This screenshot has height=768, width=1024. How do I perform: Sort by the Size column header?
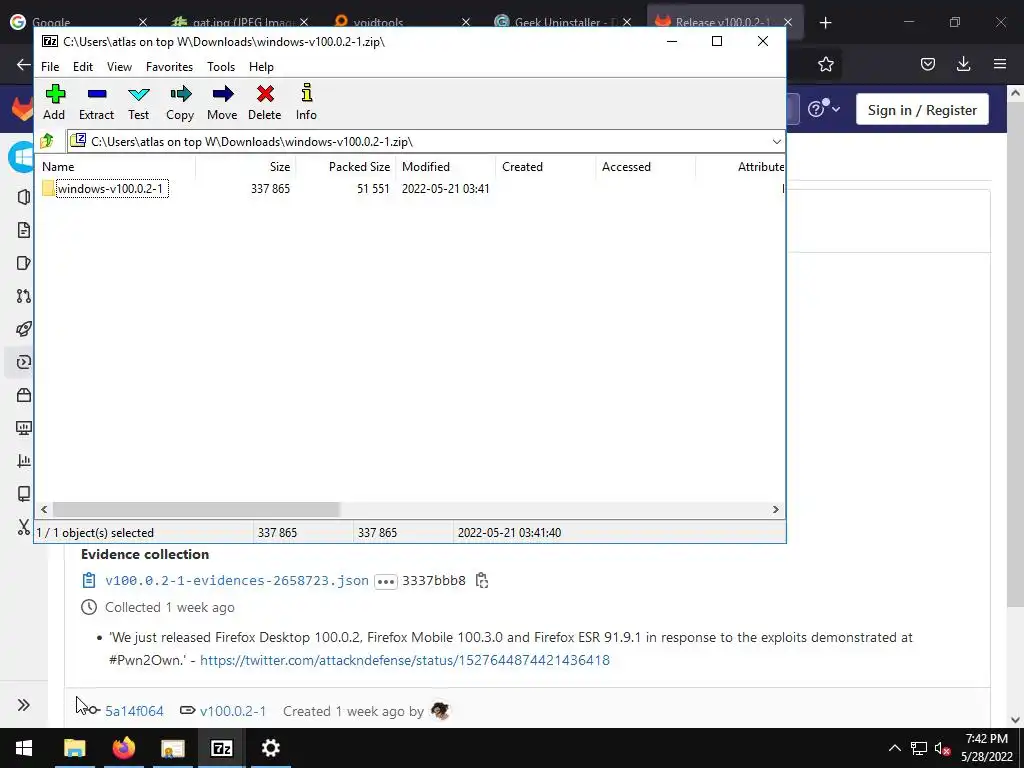click(246, 167)
